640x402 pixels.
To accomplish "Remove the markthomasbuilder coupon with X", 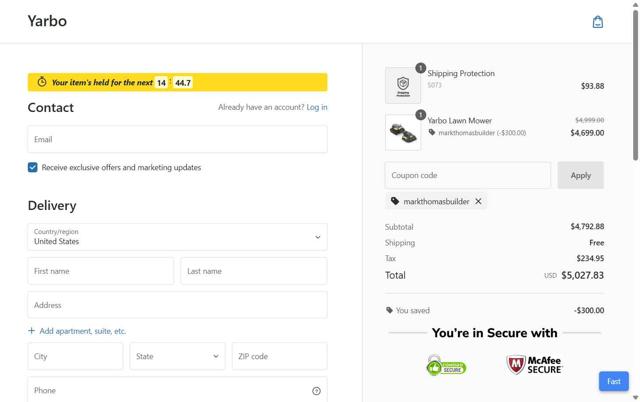I will pyautogui.click(x=478, y=201).
